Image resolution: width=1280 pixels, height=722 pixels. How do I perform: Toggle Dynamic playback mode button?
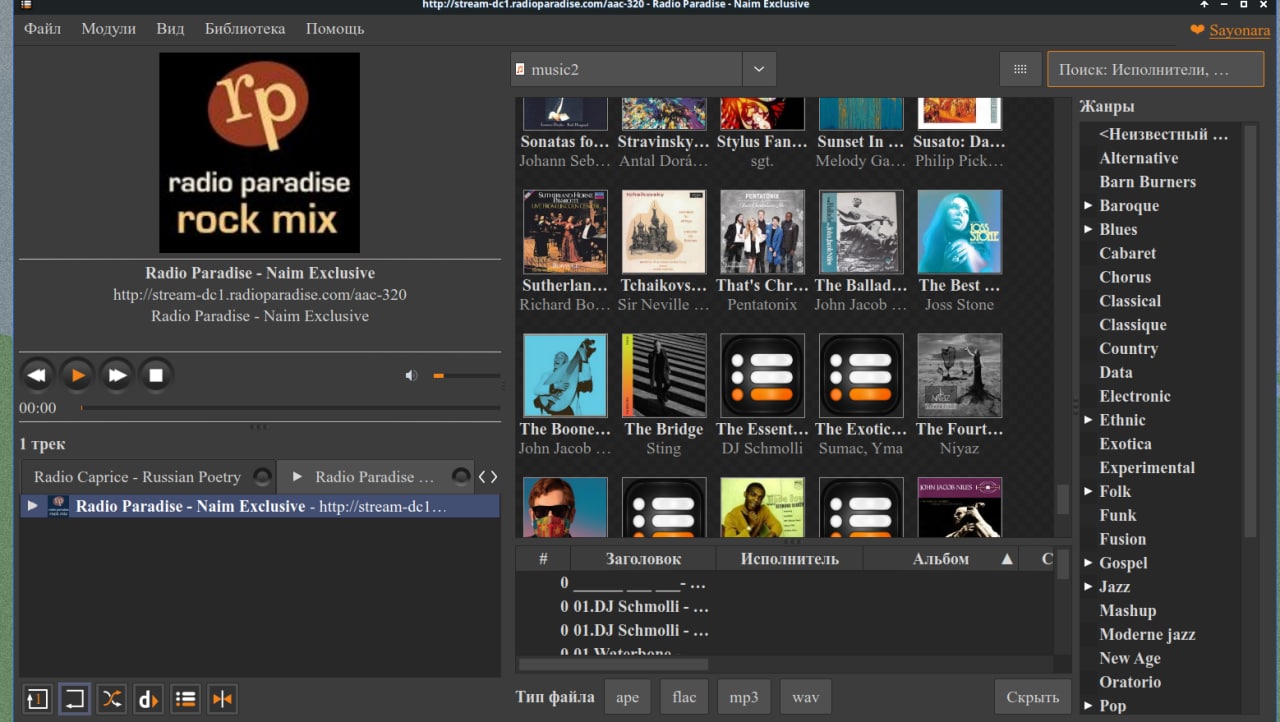pos(148,699)
